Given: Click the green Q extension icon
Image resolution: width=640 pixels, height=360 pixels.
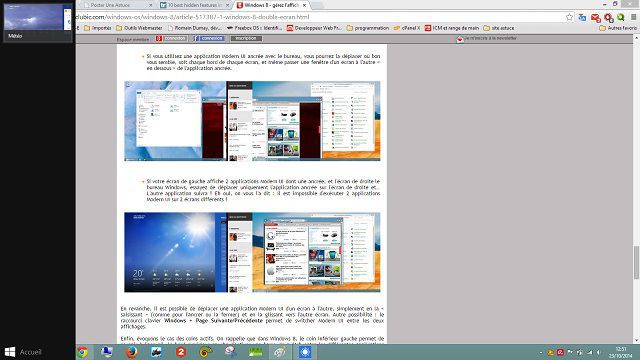Looking at the screenshot, I should tap(621, 17).
